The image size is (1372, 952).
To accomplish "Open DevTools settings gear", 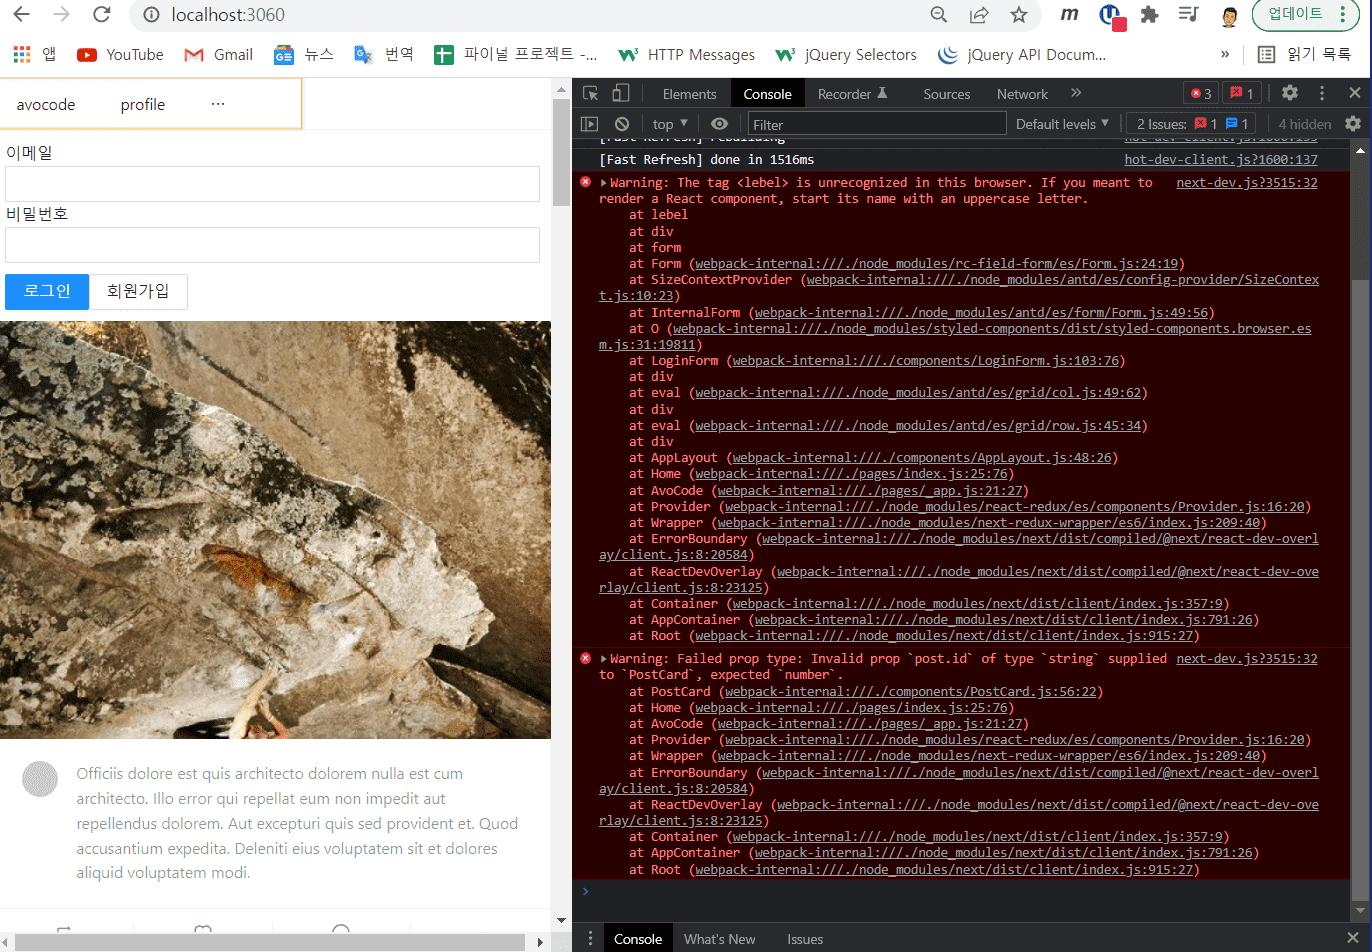I will pos(1290,93).
